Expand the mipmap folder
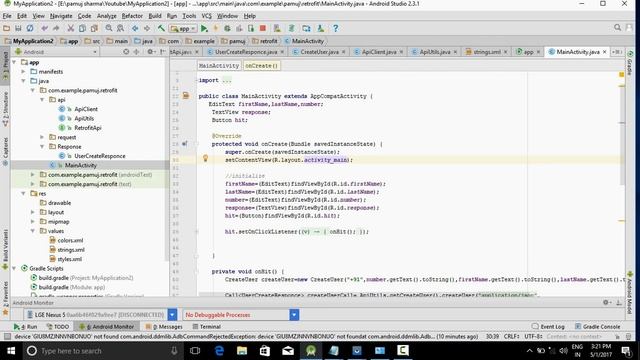The image size is (640, 360). tap(33, 222)
